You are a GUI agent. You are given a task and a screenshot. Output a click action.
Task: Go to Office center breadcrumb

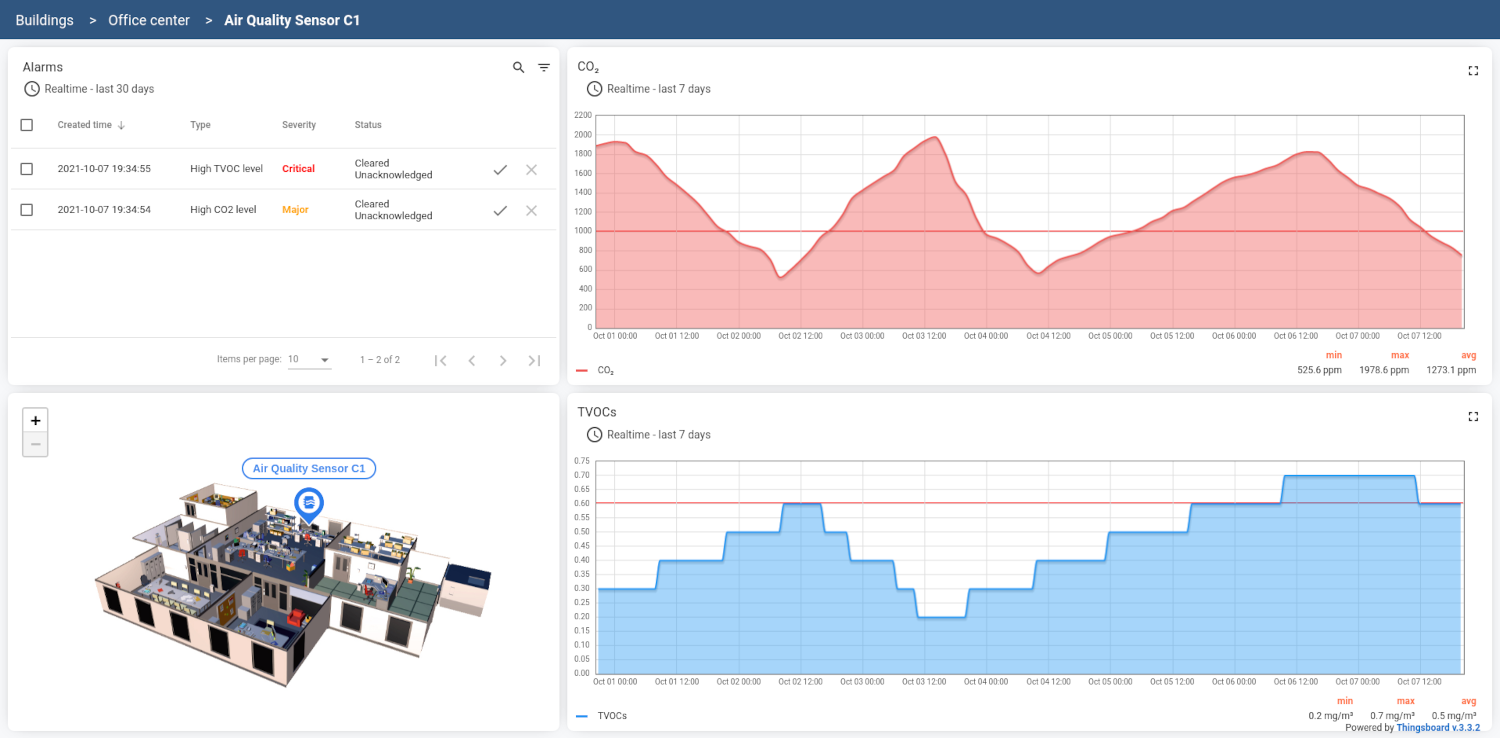point(149,20)
